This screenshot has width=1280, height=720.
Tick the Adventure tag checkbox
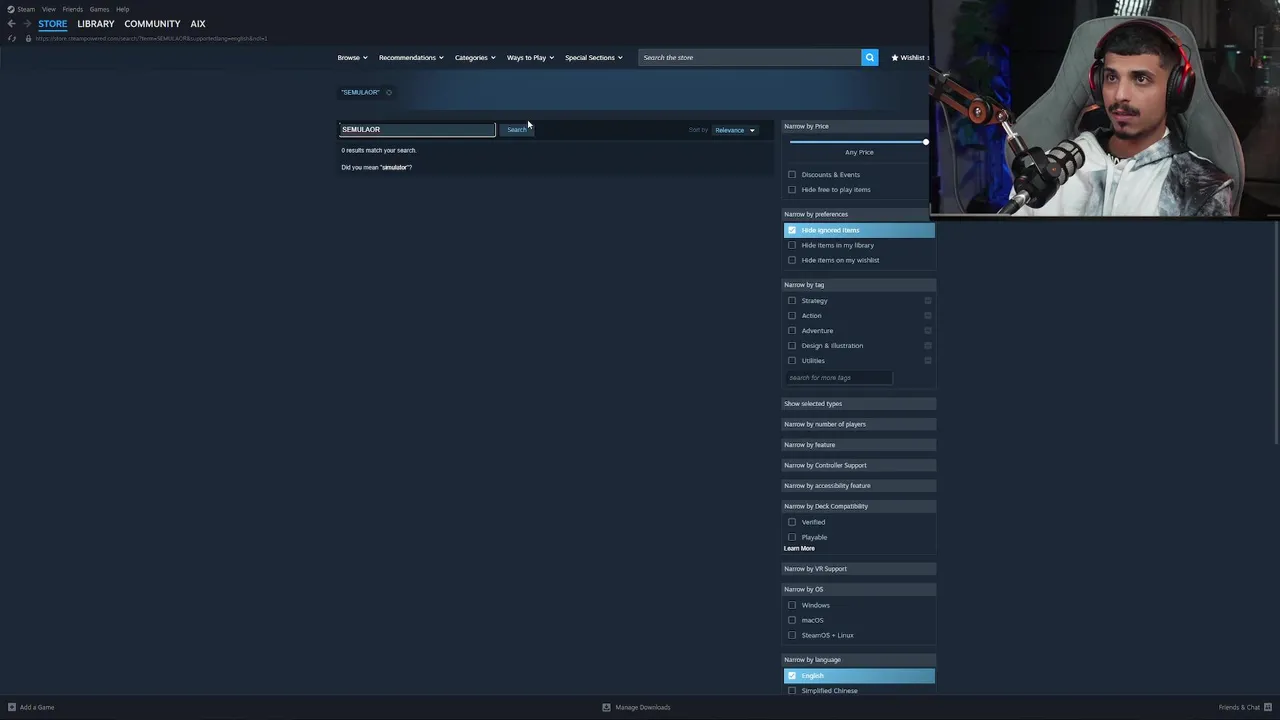point(792,330)
